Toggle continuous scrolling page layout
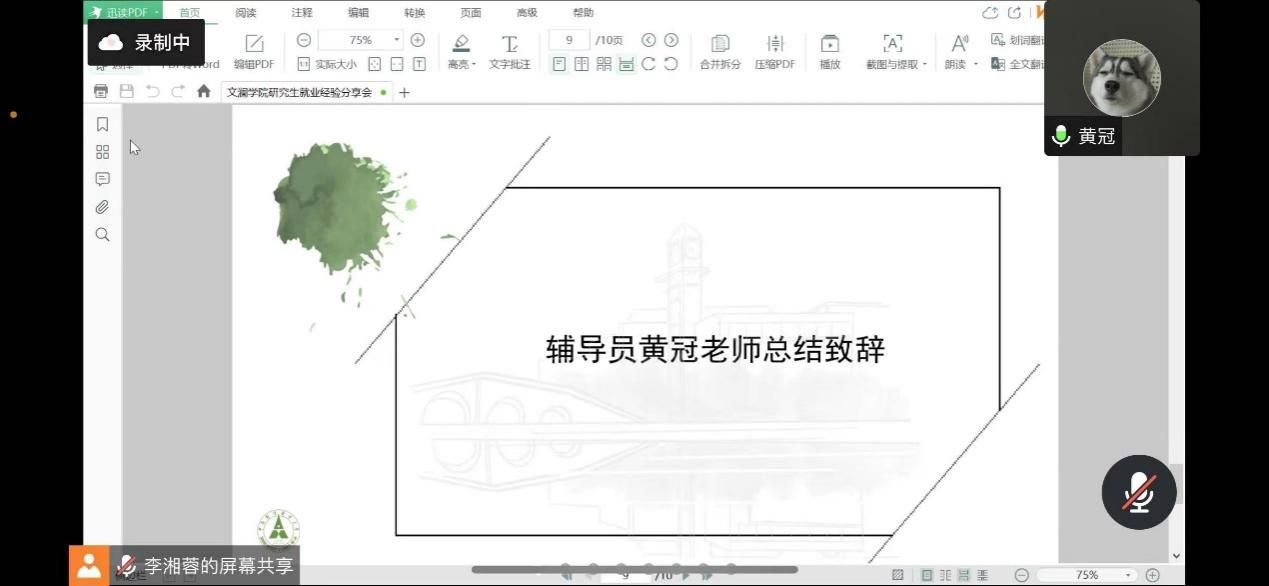1269x586 pixels. [x=626, y=64]
